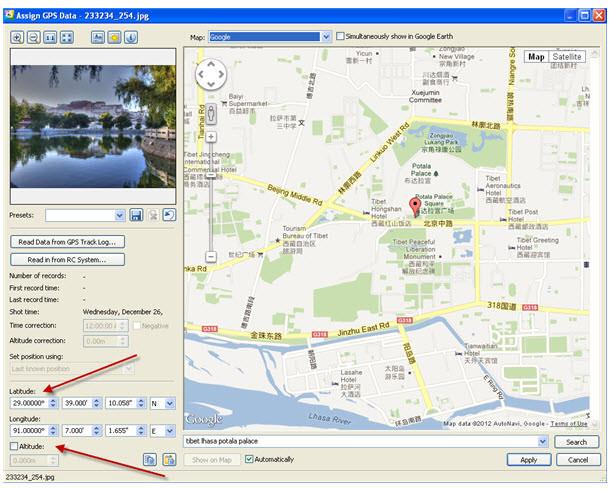Click the Lhasa River label on map
Viewport: 609px width, 491px height.
(x=329, y=419)
